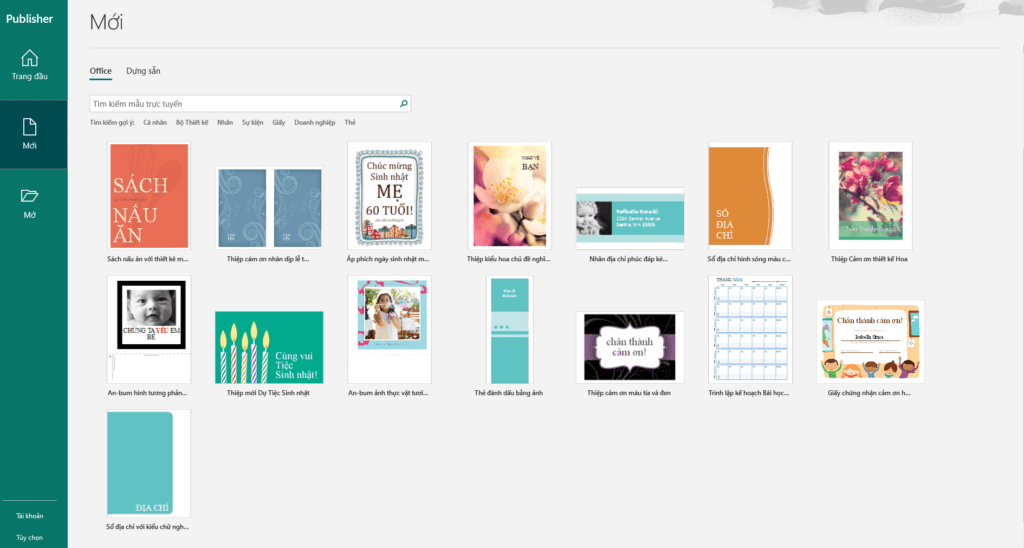Open Tùy chọn options

tap(30, 537)
